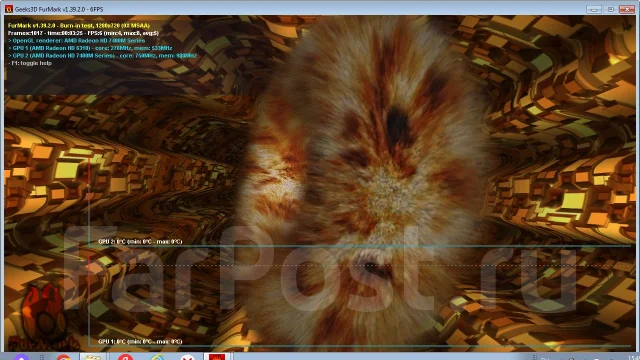Click the 'GPU 1: 0°C' temperature graph label
The height and width of the screenshot is (360, 640).
140,342
